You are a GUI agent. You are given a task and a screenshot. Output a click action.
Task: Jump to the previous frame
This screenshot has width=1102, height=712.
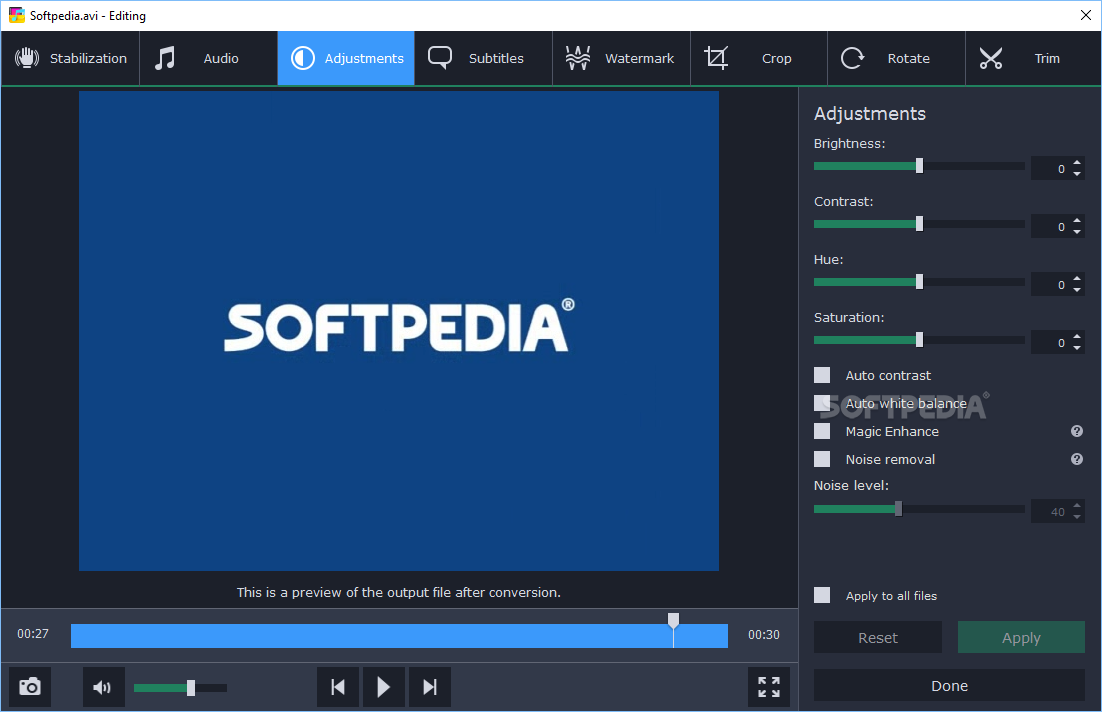[338, 687]
